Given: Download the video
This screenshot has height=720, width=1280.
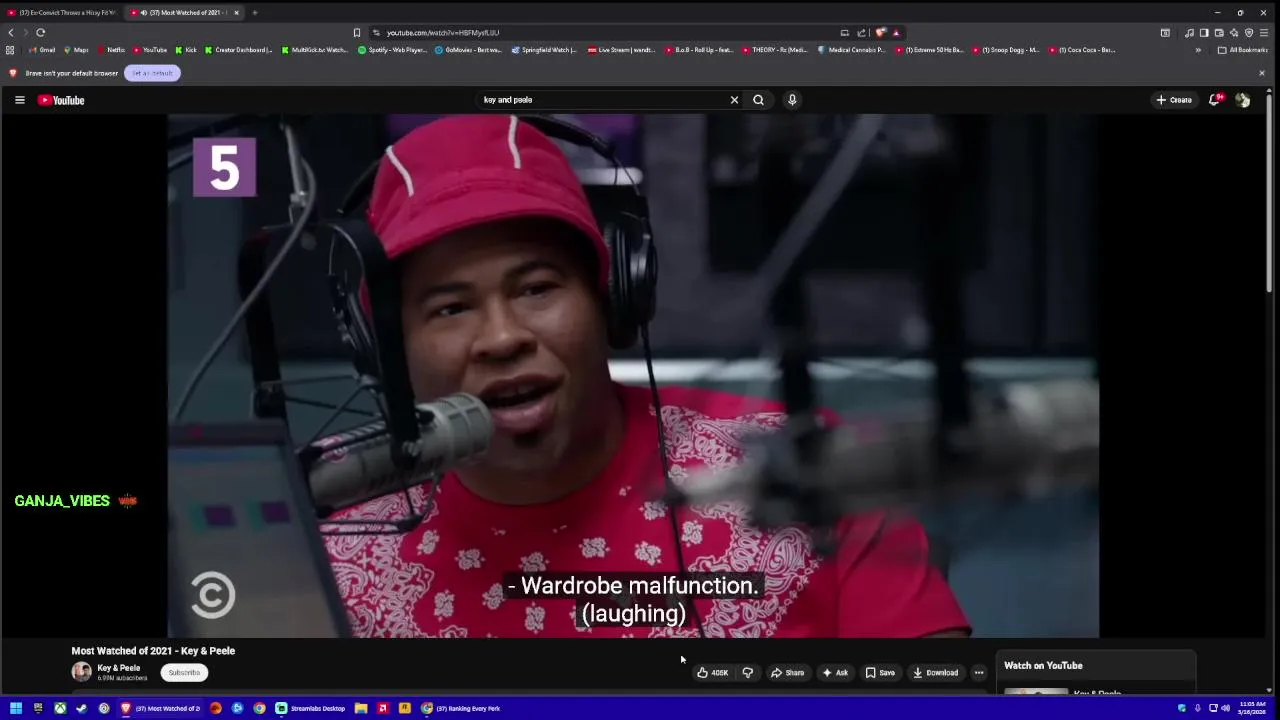Looking at the screenshot, I should (936, 673).
